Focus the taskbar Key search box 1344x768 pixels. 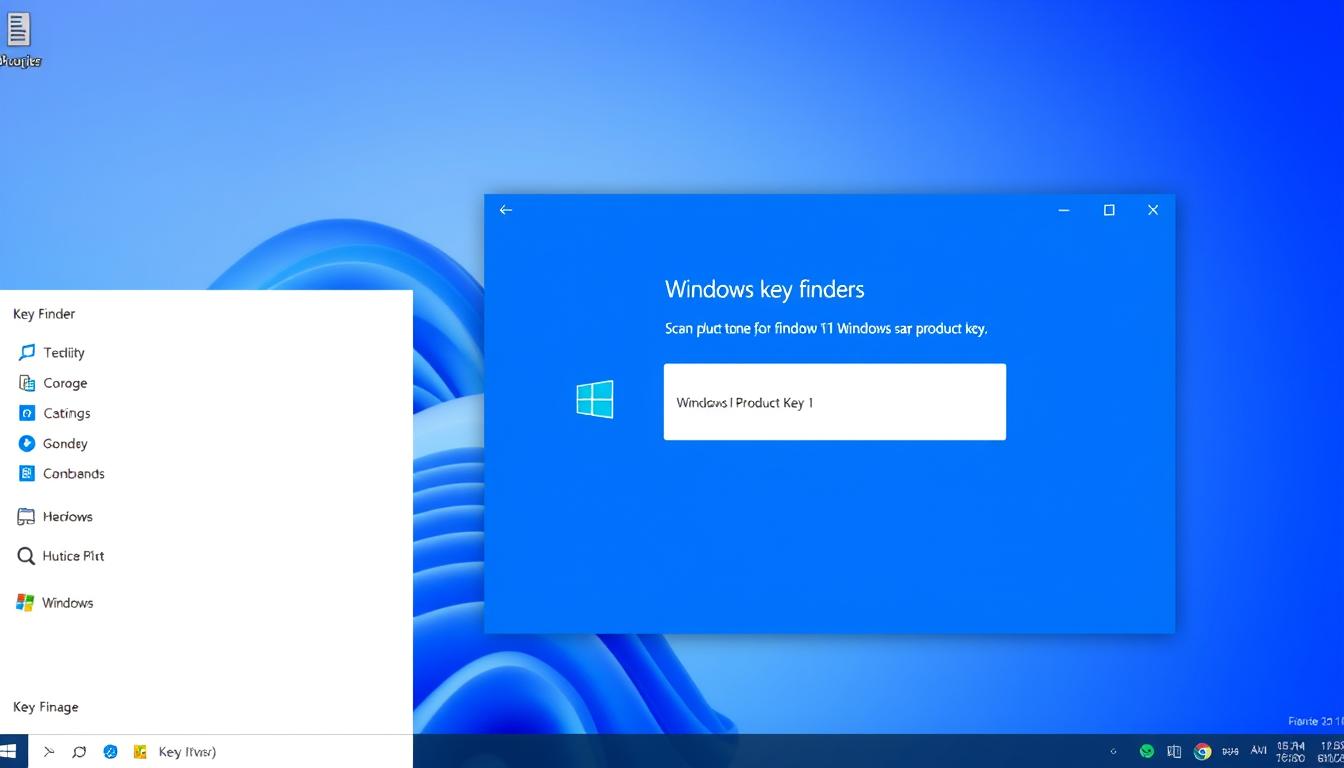pos(281,752)
